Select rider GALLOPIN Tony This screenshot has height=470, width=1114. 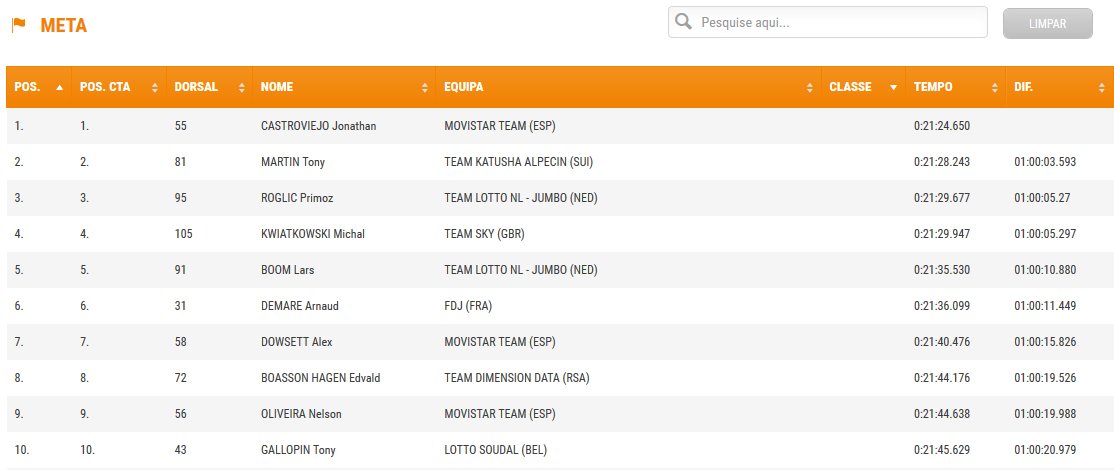[x=298, y=450]
